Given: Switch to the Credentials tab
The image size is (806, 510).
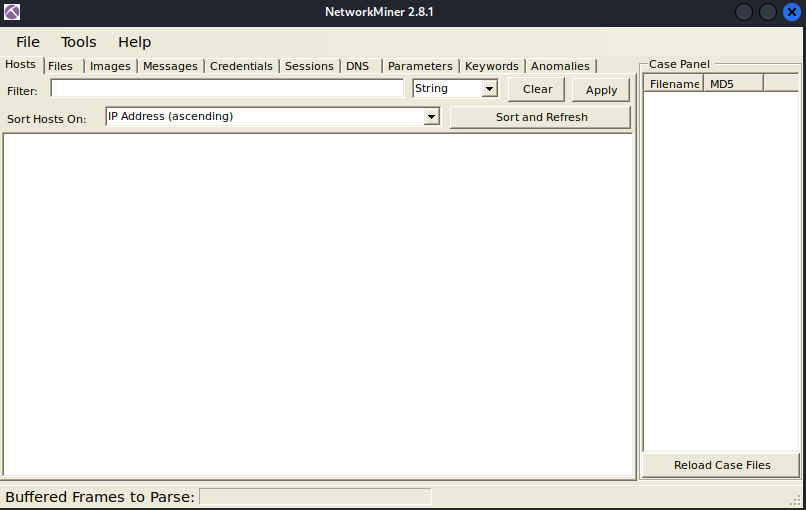Looking at the screenshot, I should point(241,66).
